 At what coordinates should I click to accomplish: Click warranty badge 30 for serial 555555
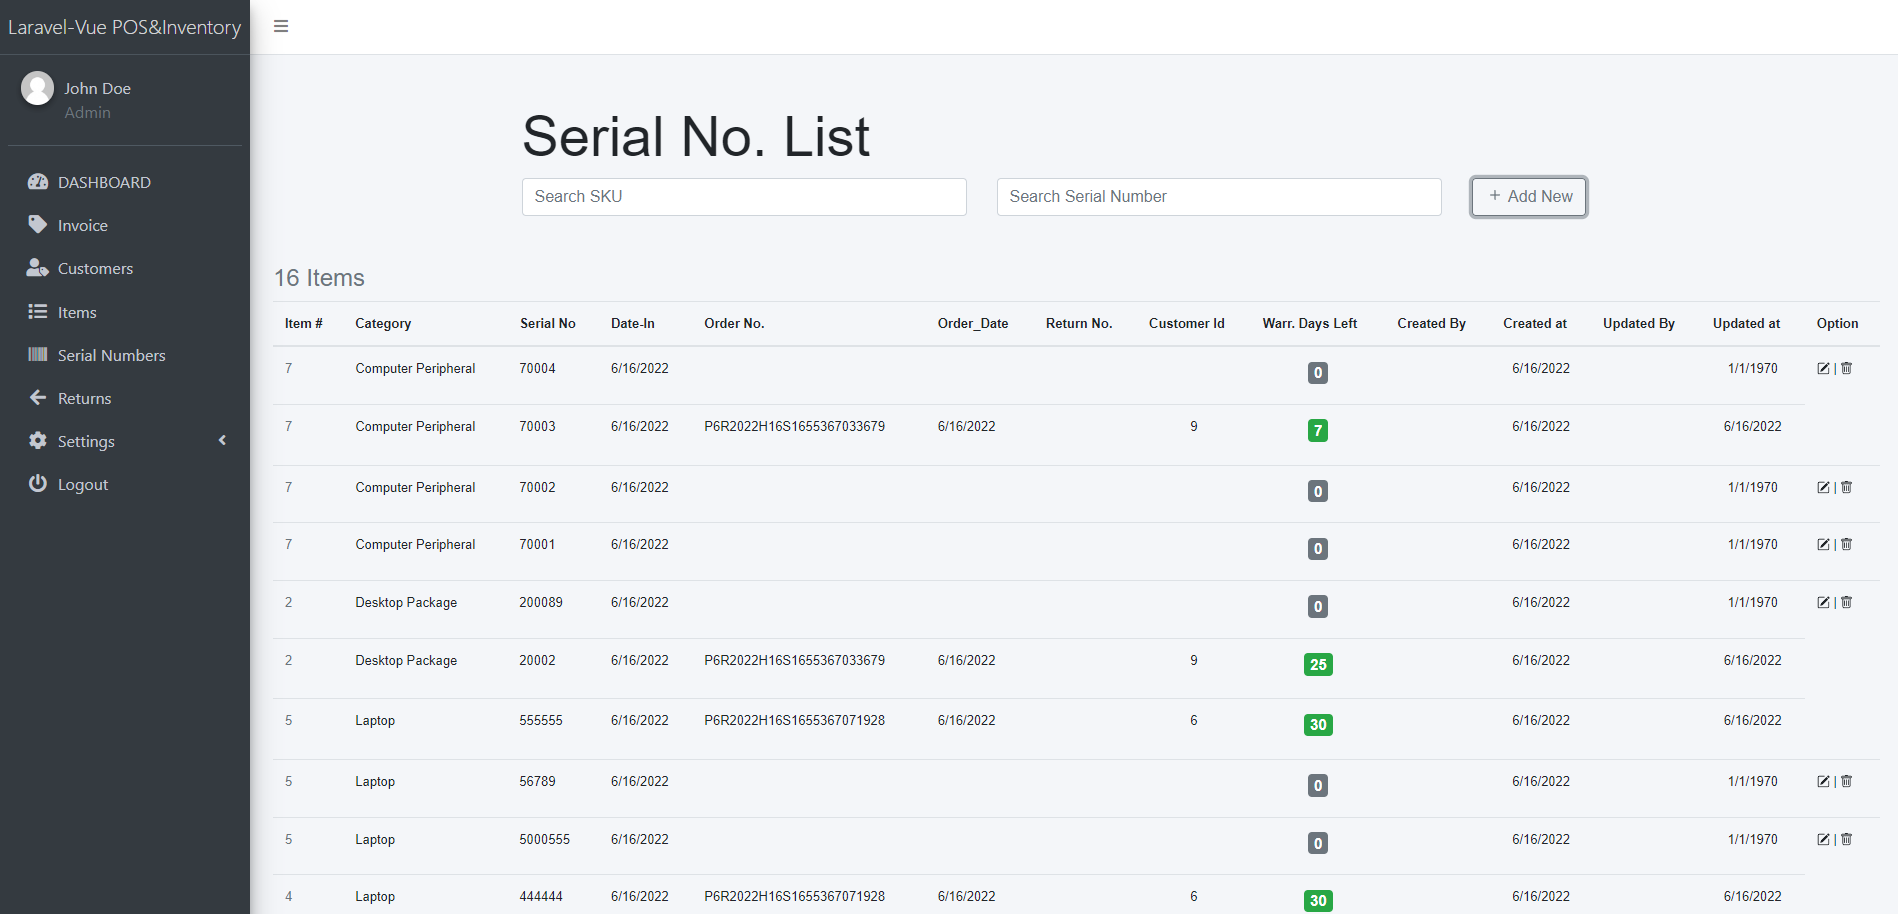click(1318, 725)
